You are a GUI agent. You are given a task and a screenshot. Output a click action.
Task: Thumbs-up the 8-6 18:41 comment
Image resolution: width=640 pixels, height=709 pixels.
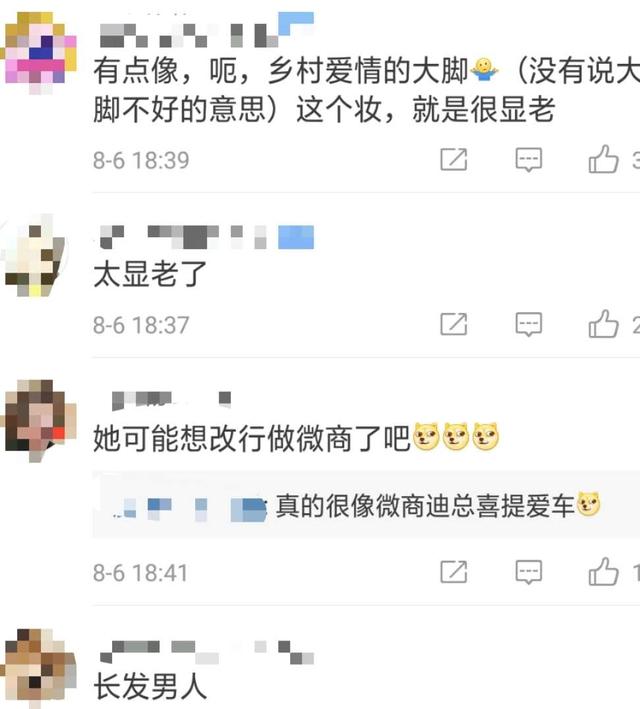click(x=603, y=571)
